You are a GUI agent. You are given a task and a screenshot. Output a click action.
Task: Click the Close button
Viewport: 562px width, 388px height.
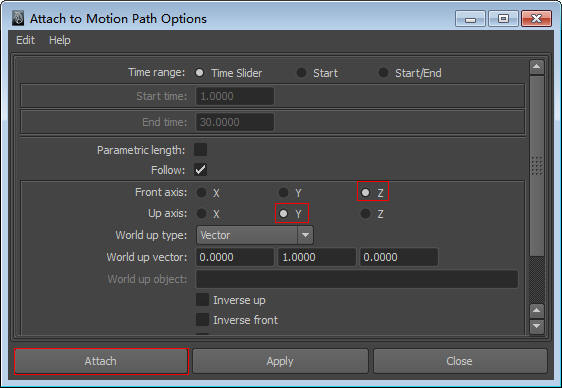point(460,361)
